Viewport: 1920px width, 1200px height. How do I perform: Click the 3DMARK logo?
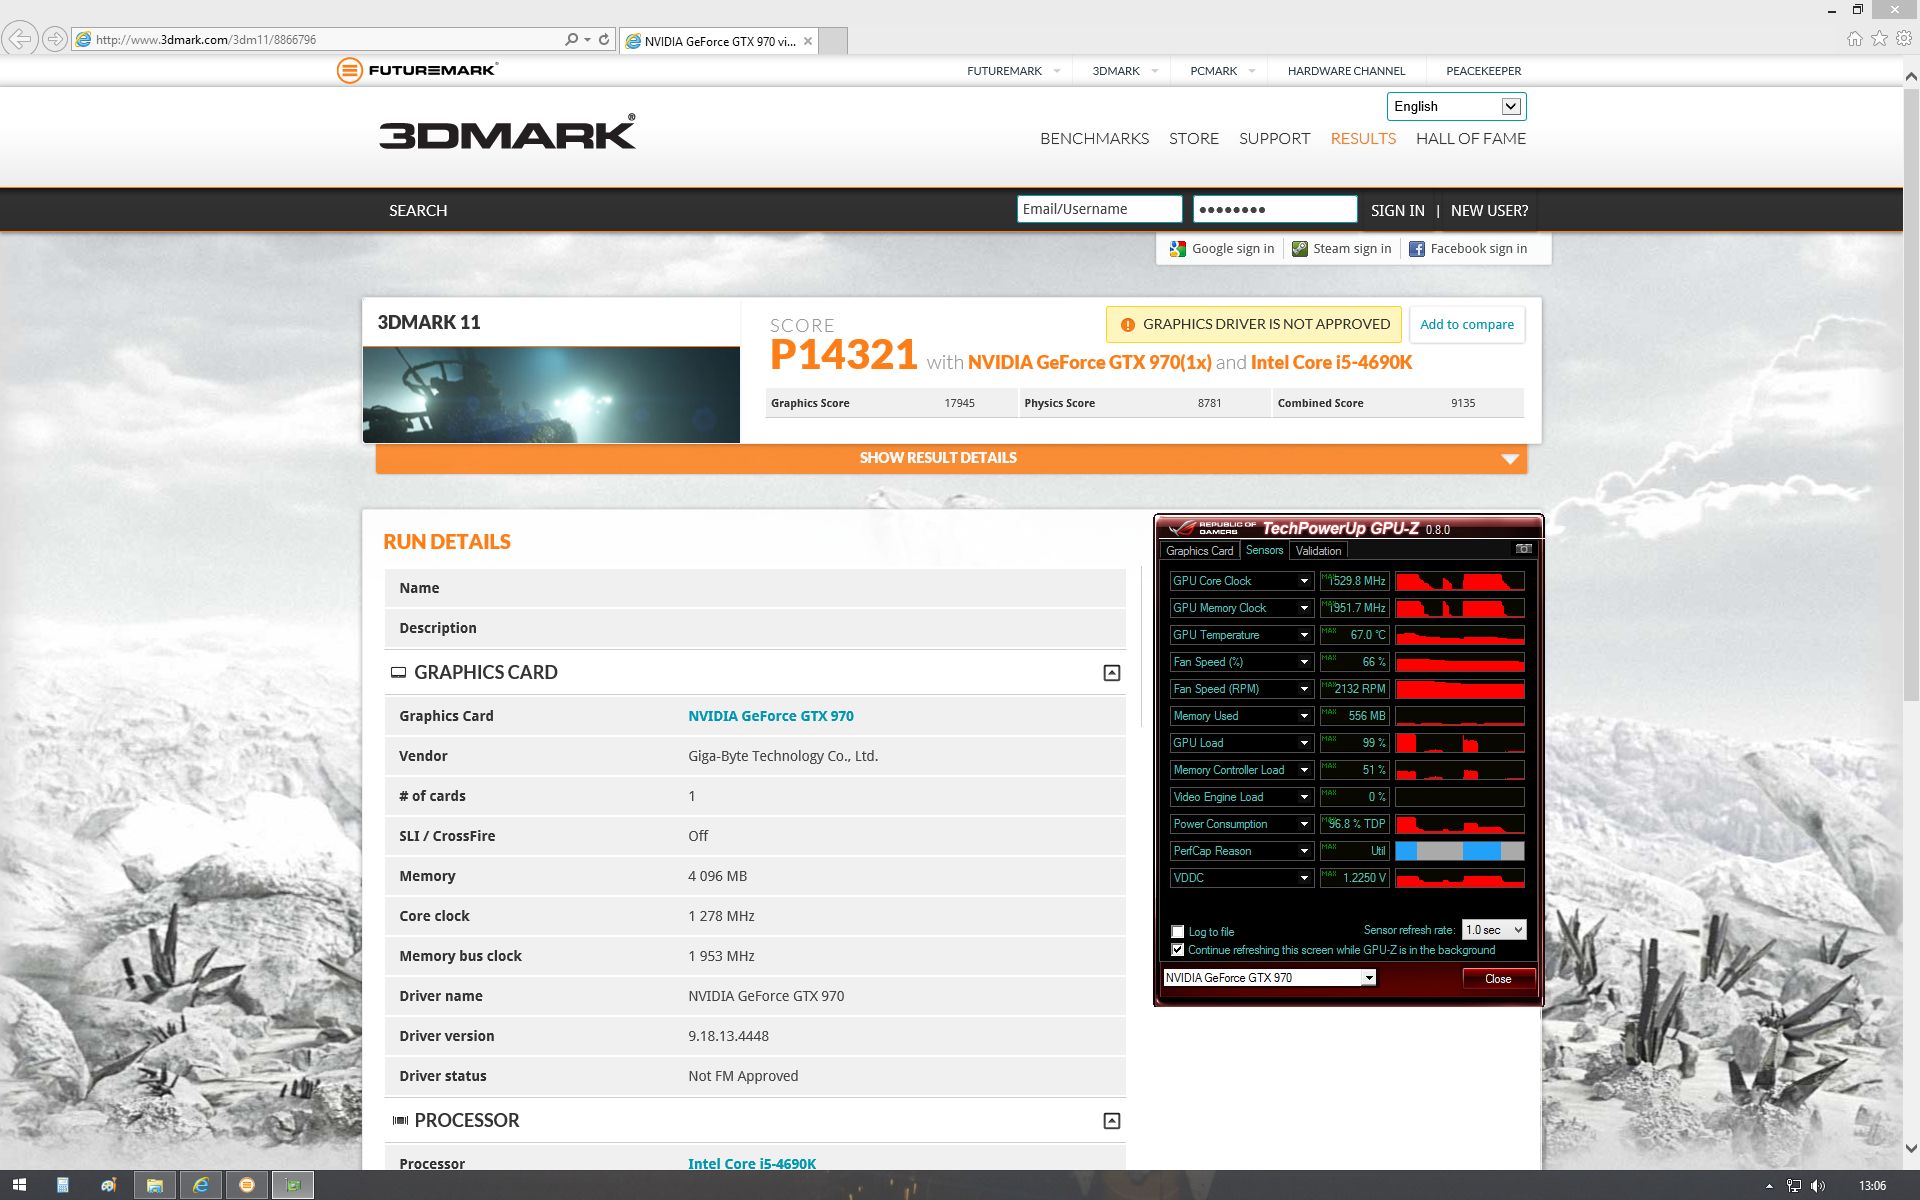tap(507, 133)
